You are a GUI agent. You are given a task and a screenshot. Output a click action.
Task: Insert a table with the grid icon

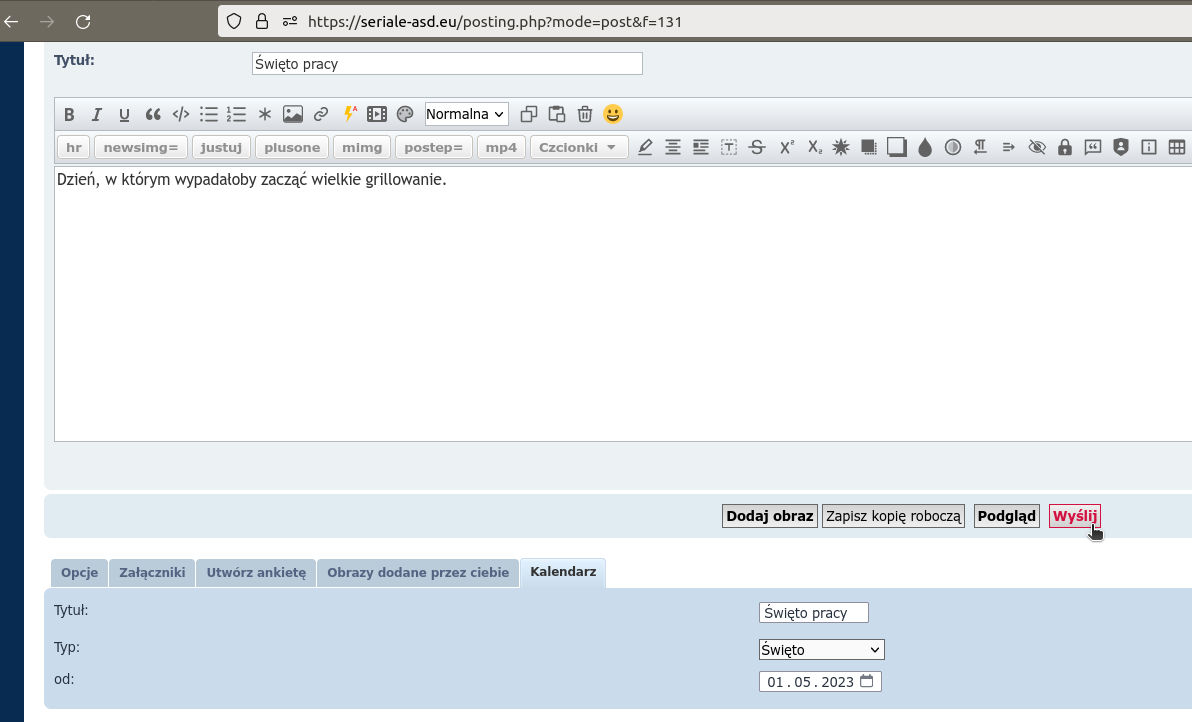[1177, 147]
